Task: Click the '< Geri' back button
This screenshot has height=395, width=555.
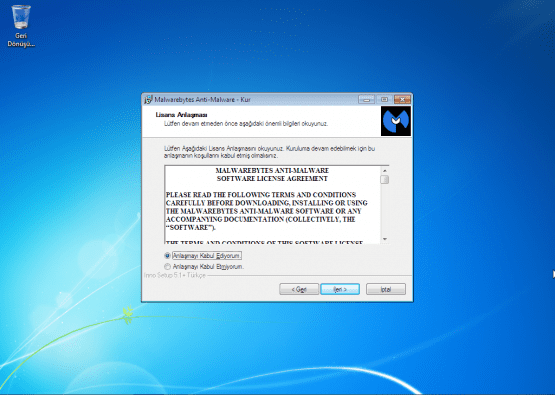Action: pos(299,289)
